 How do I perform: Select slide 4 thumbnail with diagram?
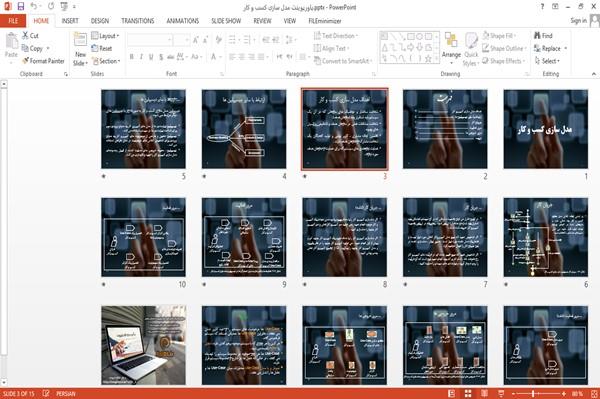pos(244,129)
